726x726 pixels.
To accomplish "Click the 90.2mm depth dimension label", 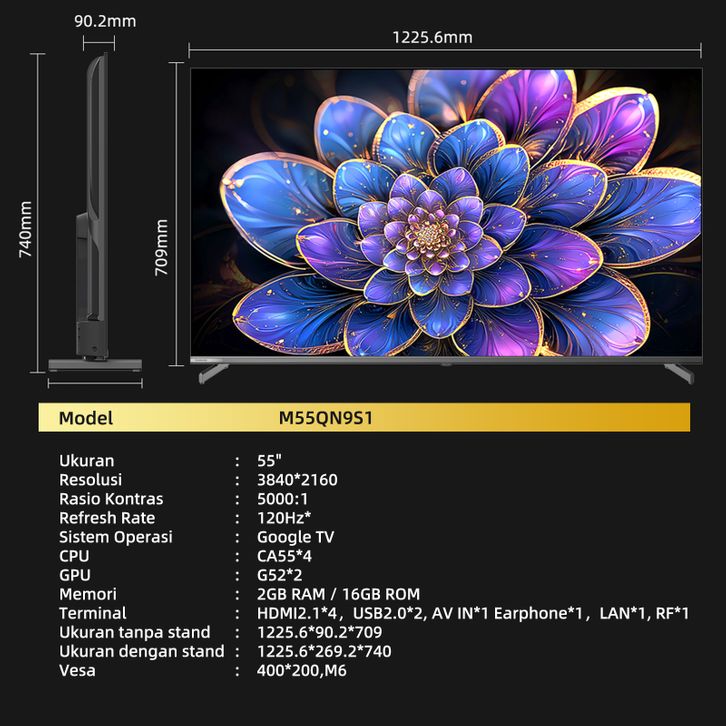I will tap(105, 21).
